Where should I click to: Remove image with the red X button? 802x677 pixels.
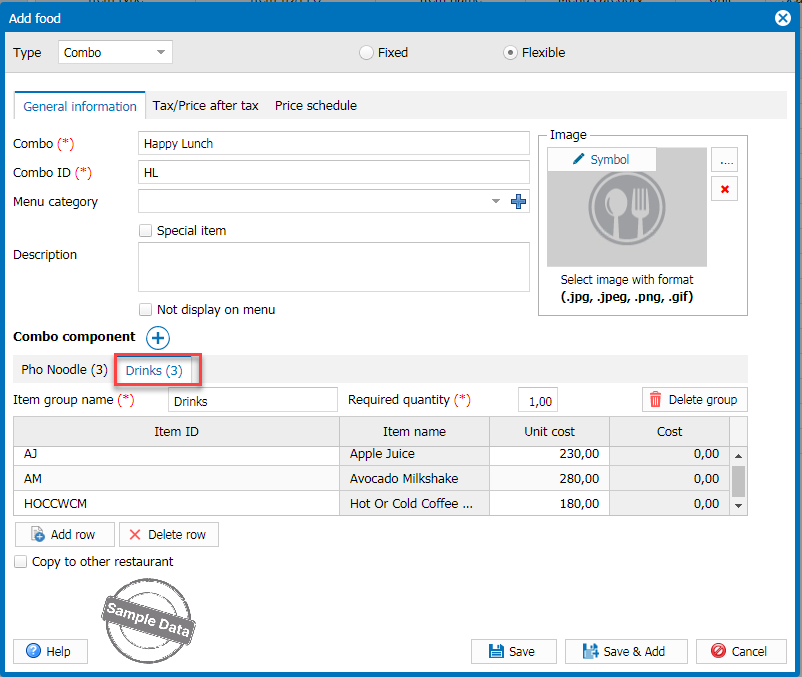[x=724, y=189]
